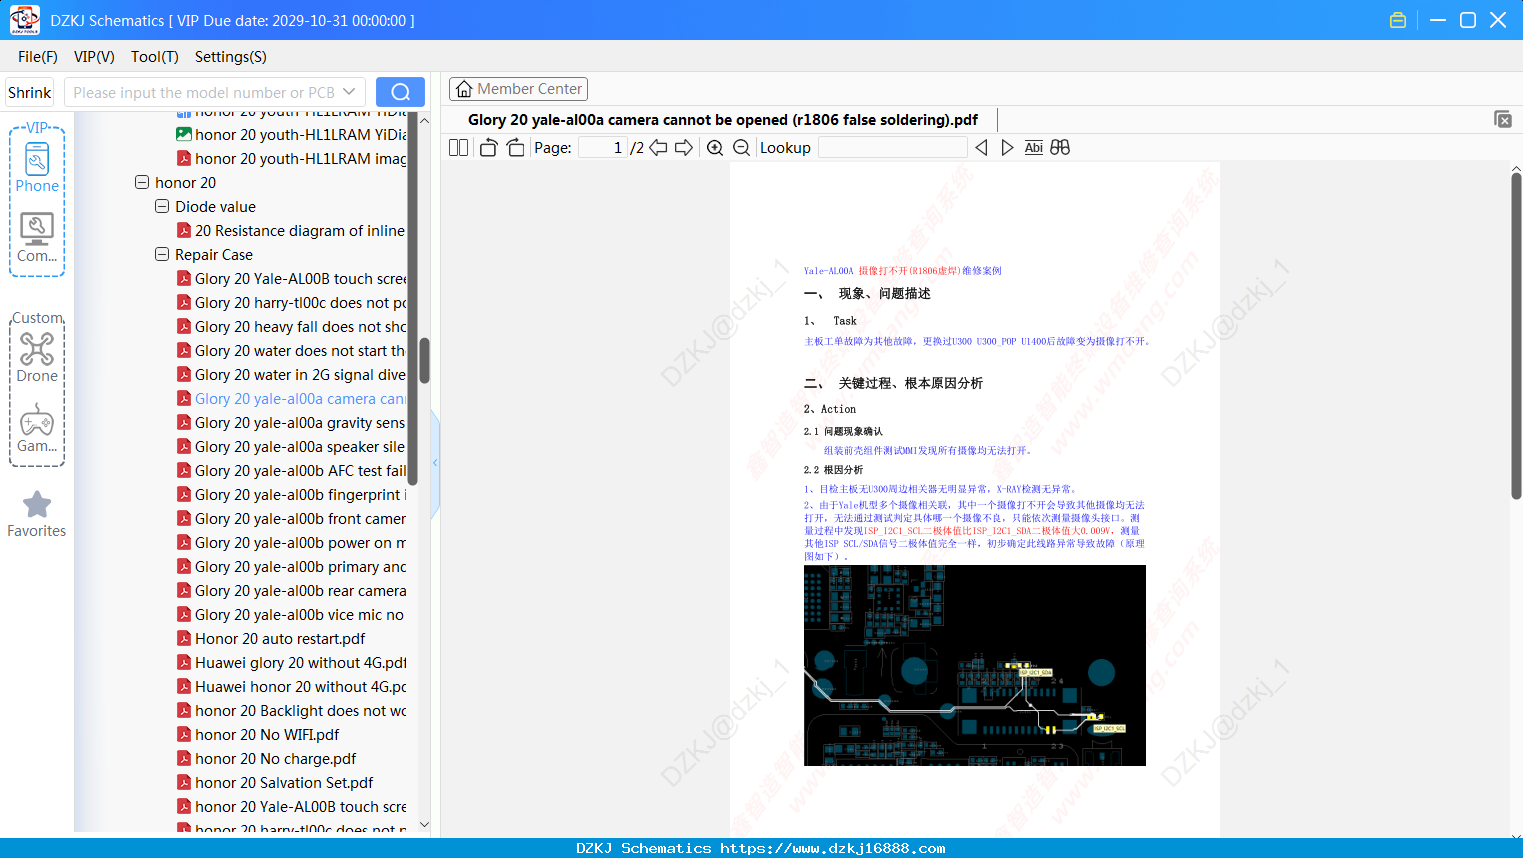Toggle the two-page view icon
Screen dimensions: 1523x858
click(x=458, y=148)
